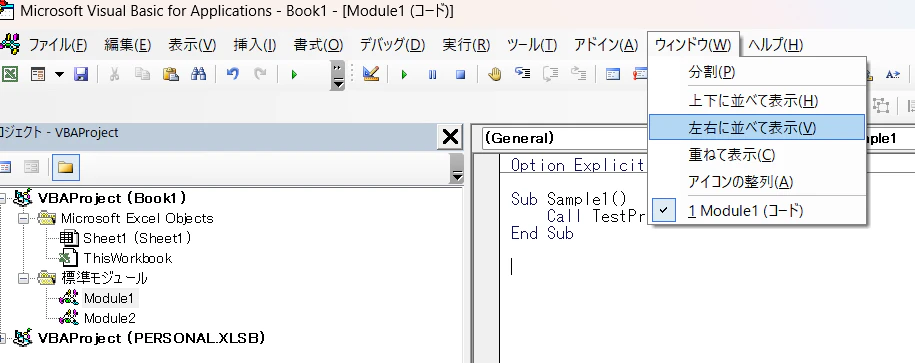Toggle folders with the yellow folder icon
Image resolution: width=915 pixels, height=363 pixels.
point(65,167)
